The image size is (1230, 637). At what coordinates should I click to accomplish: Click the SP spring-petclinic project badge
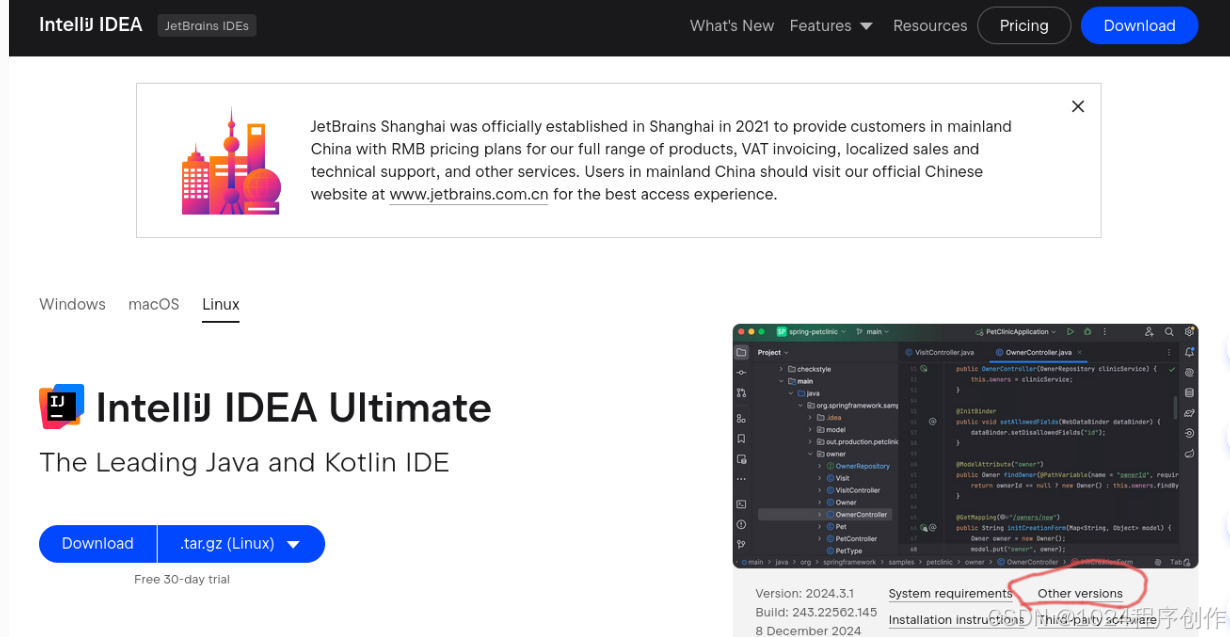pos(781,332)
